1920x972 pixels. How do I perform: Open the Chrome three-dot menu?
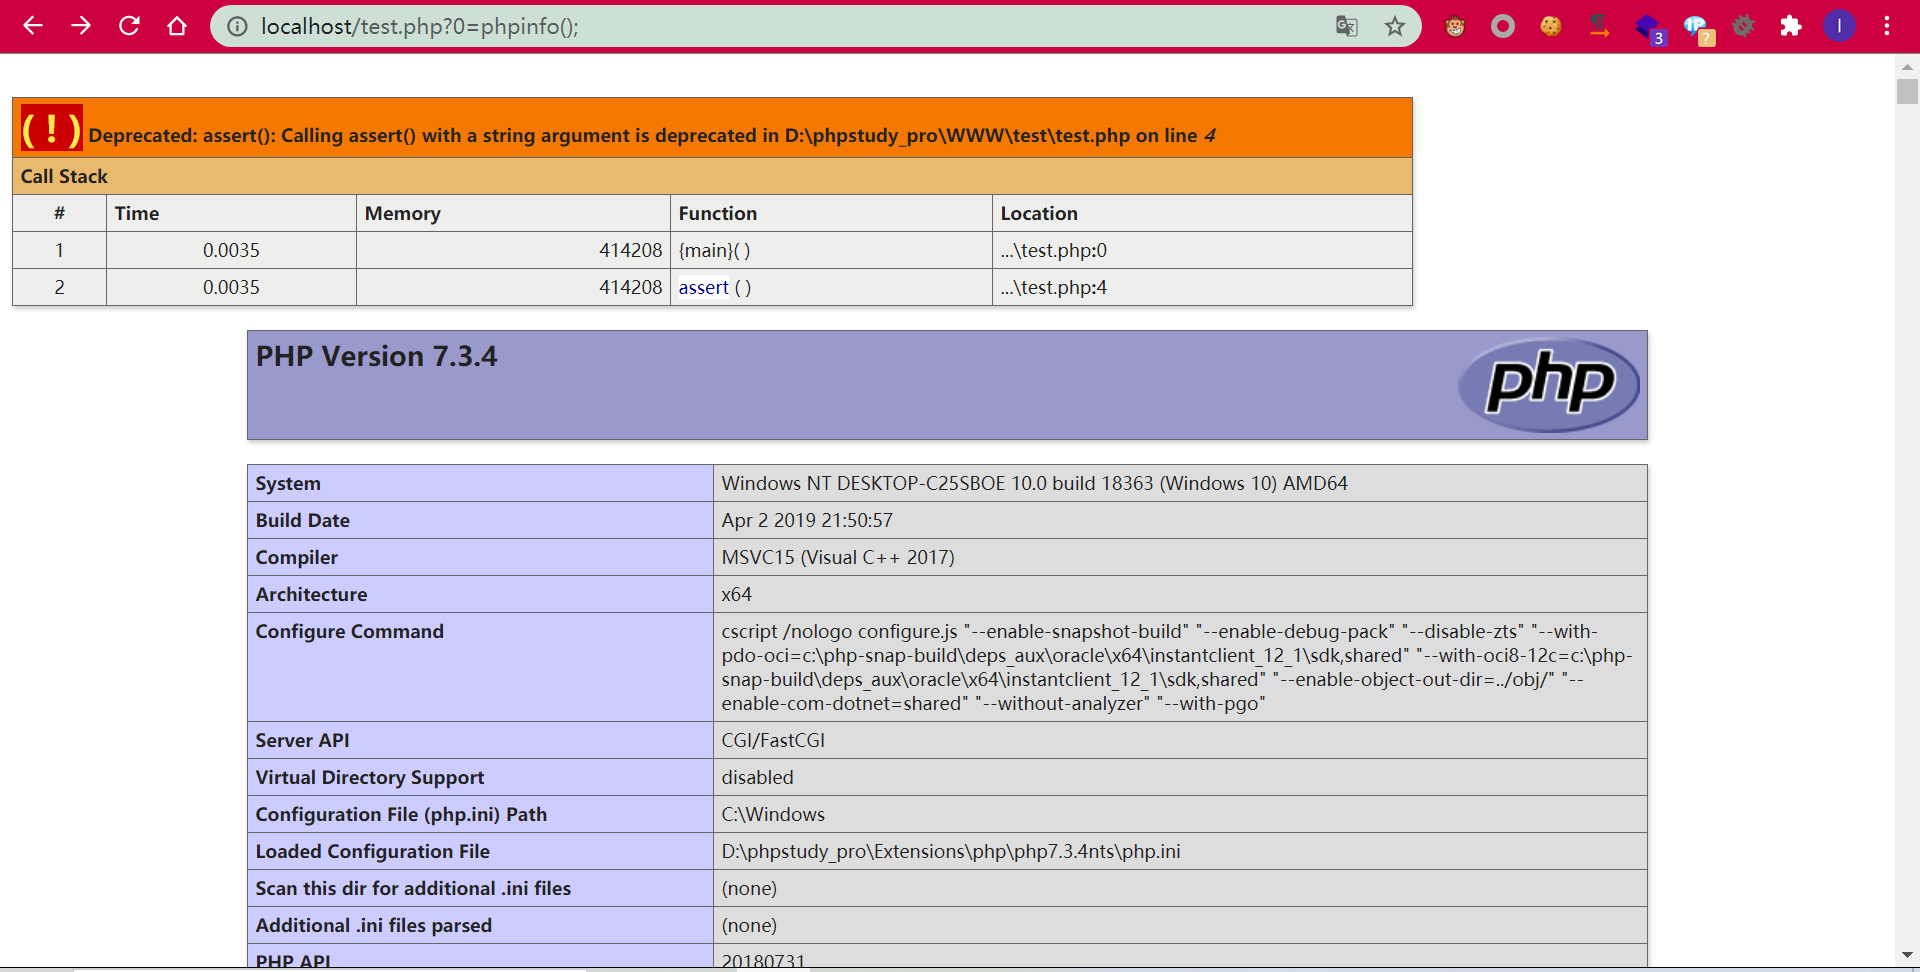[1887, 27]
